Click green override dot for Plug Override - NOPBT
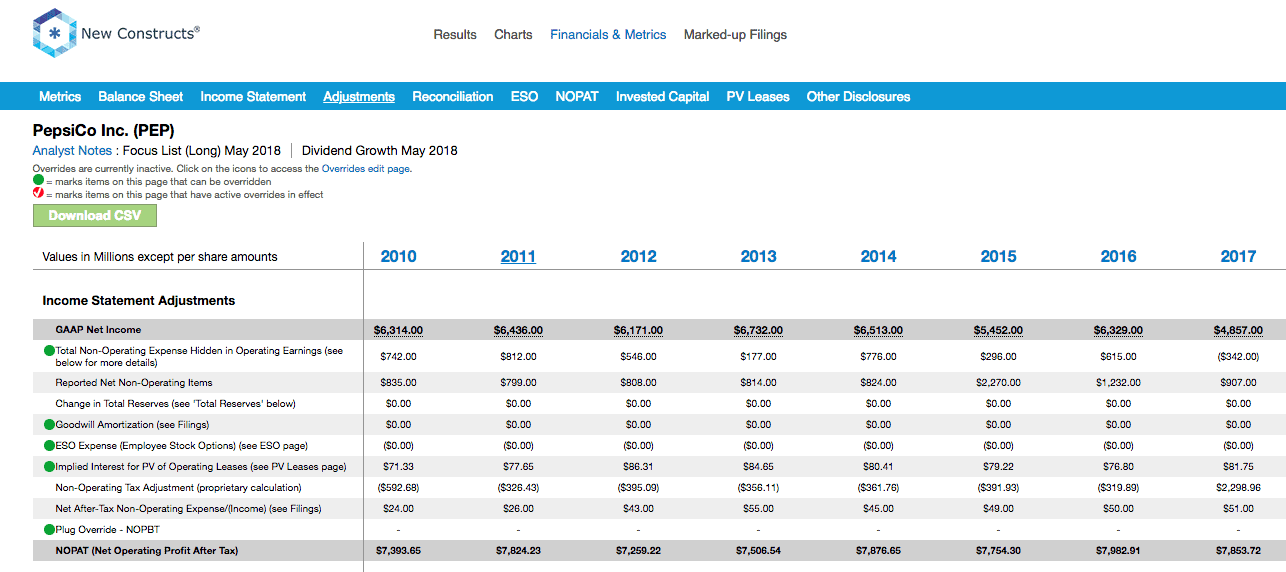The width and height of the screenshot is (1286, 572). pos(49,530)
